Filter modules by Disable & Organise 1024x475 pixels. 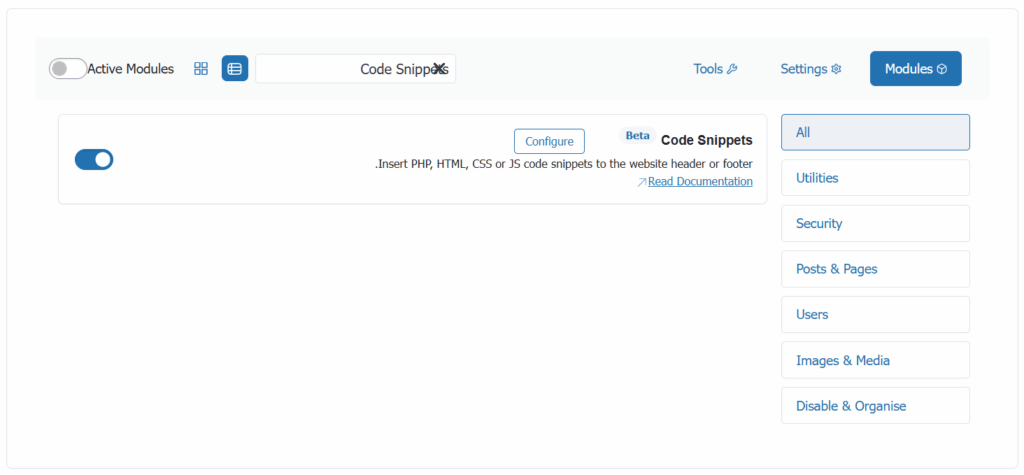point(875,406)
